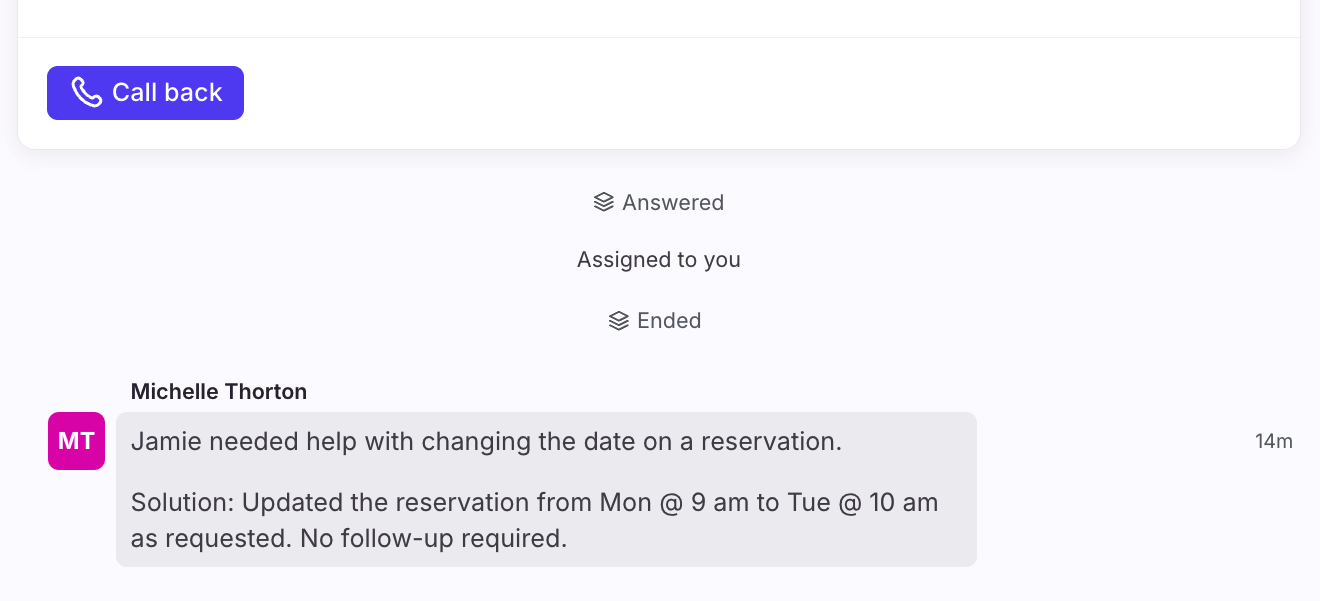Click the blank white card area beside Call back
The image size is (1320, 601).
tap(760, 93)
